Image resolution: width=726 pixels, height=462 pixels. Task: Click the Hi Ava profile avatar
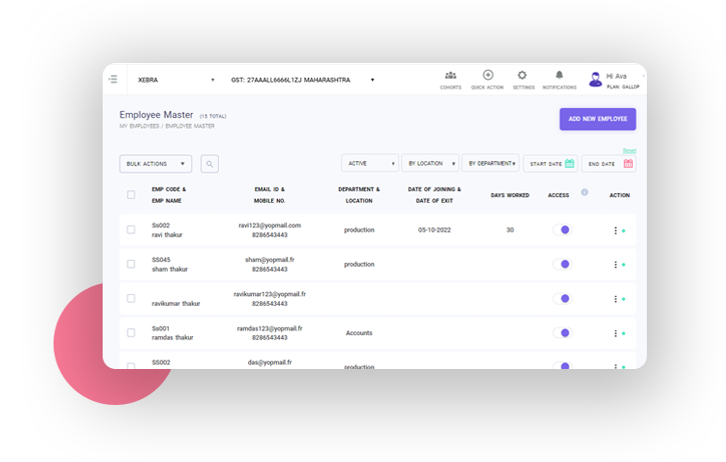[596, 79]
